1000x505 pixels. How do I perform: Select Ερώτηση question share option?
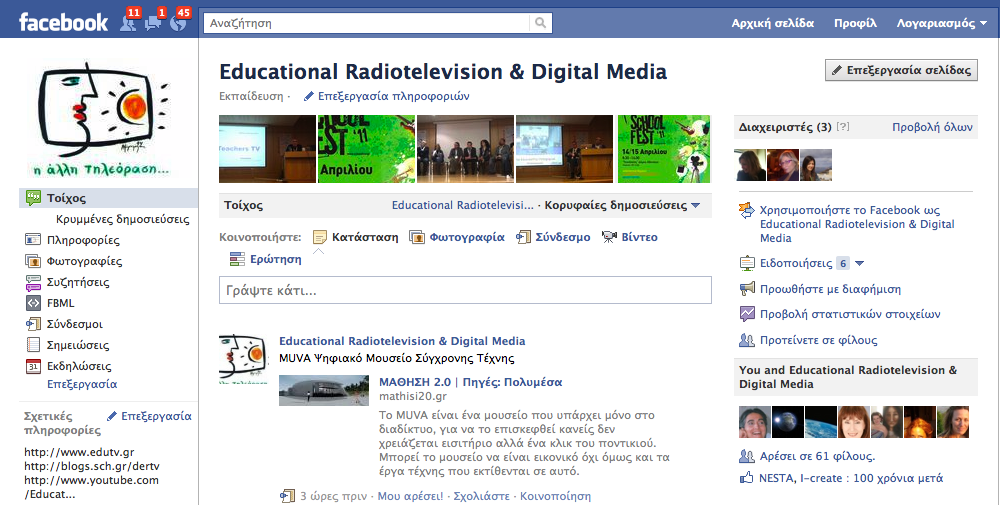[x=265, y=260]
